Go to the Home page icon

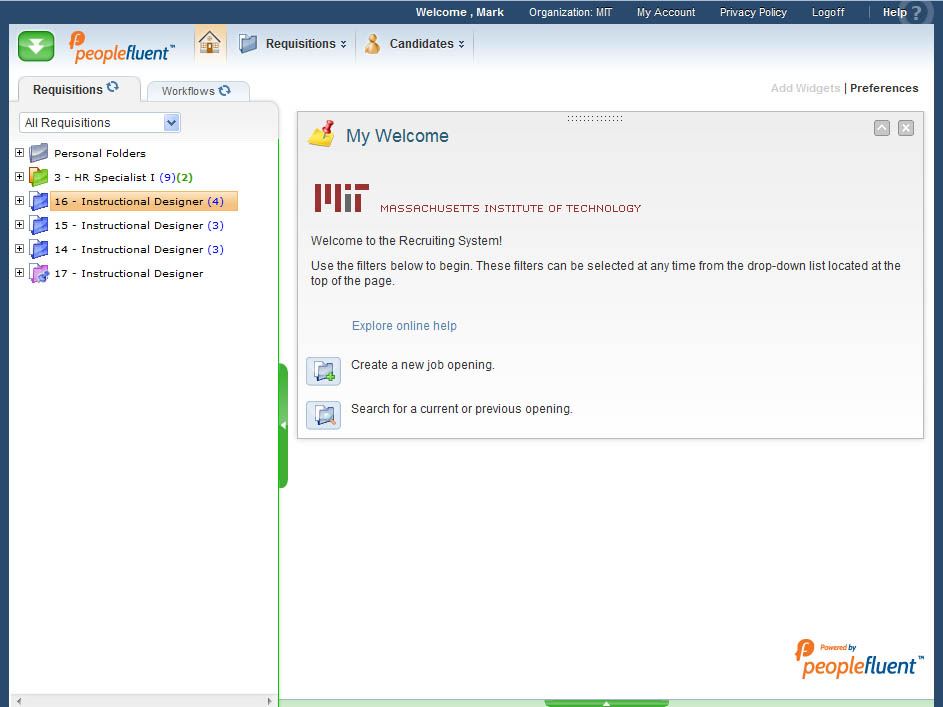coord(209,43)
